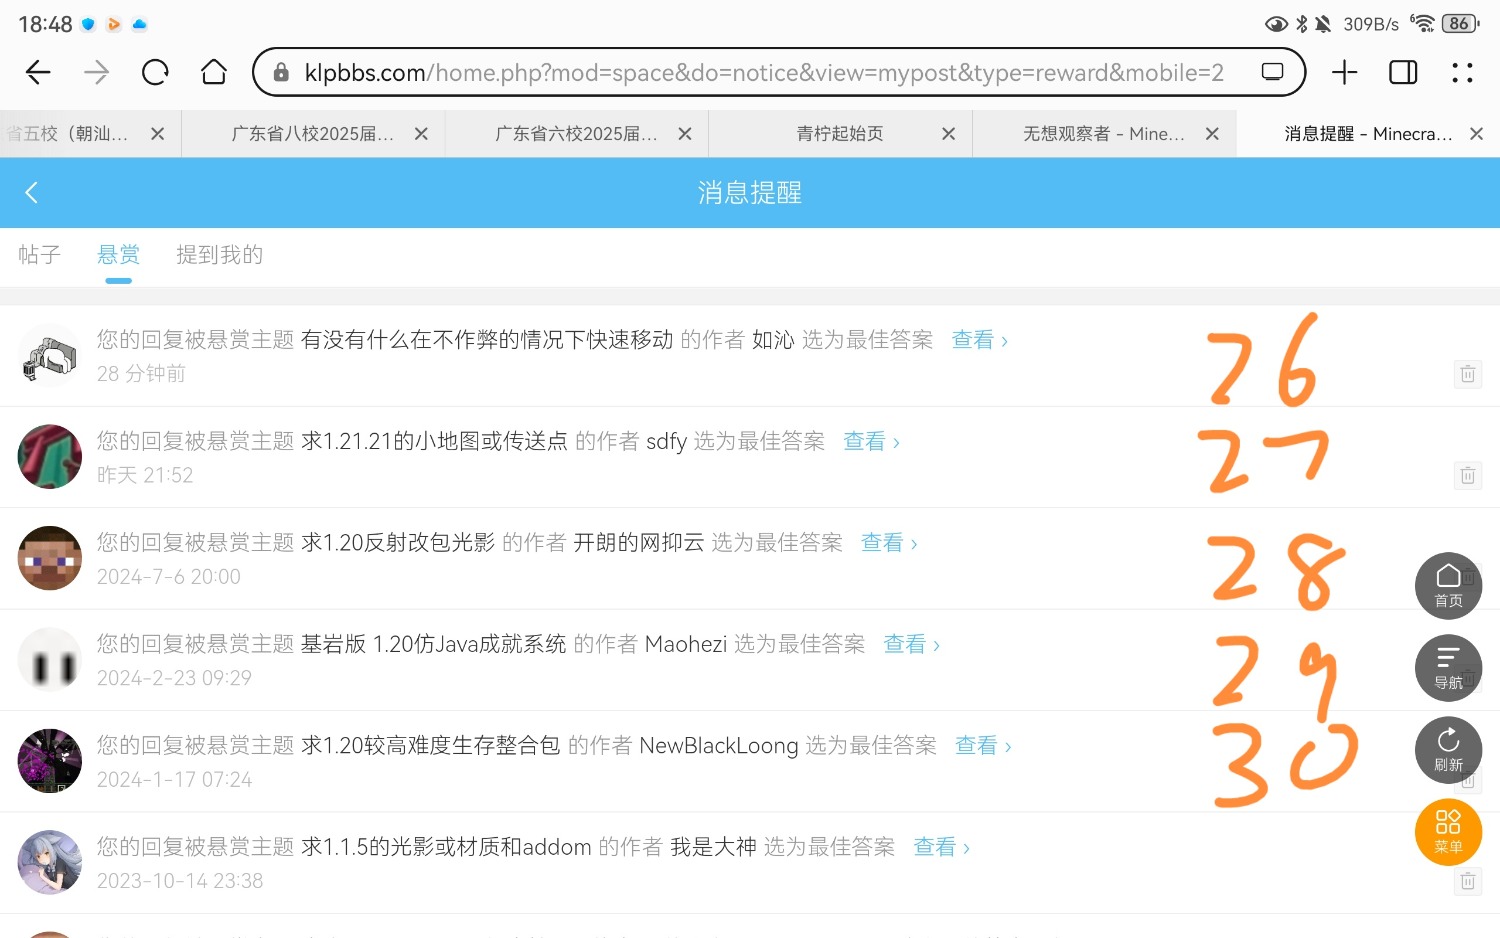Viewport: 1500px width, 938px height.
Task: Click the back chevron in 消息提醒 header
Action: [x=31, y=192]
